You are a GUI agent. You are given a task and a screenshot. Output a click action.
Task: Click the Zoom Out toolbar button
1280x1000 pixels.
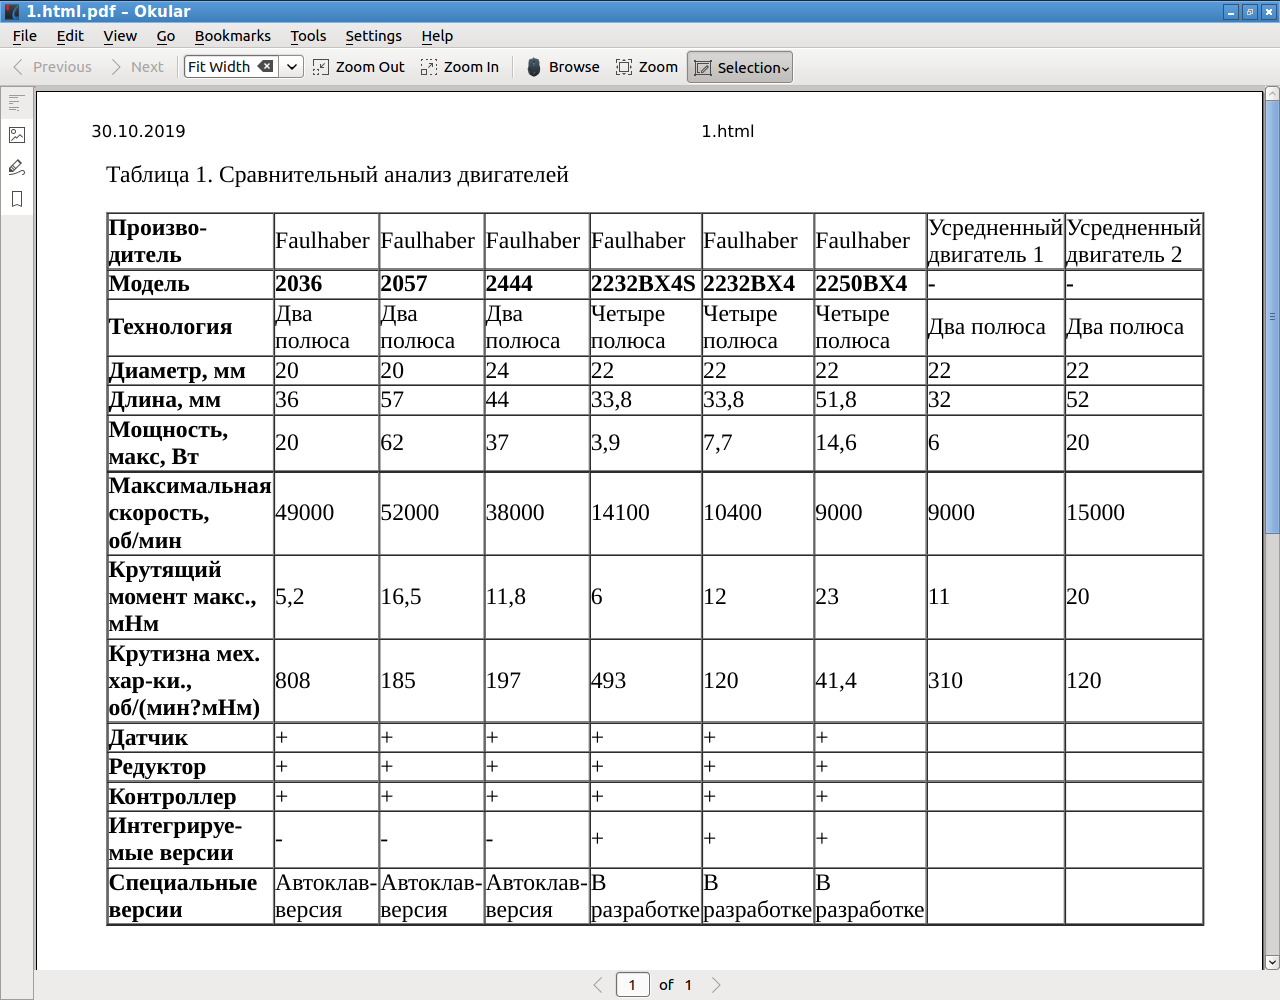coord(358,67)
